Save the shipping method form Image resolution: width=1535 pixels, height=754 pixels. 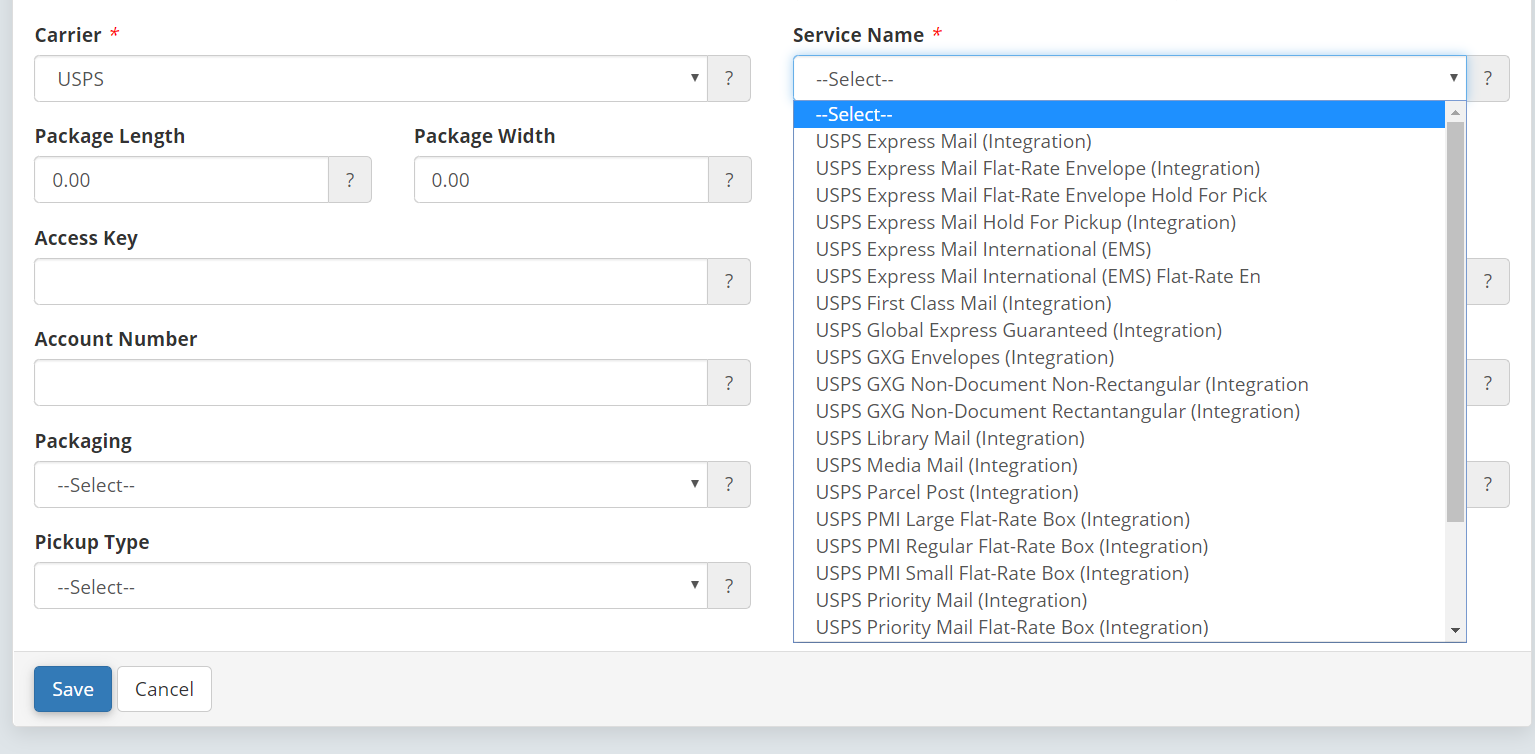73,689
